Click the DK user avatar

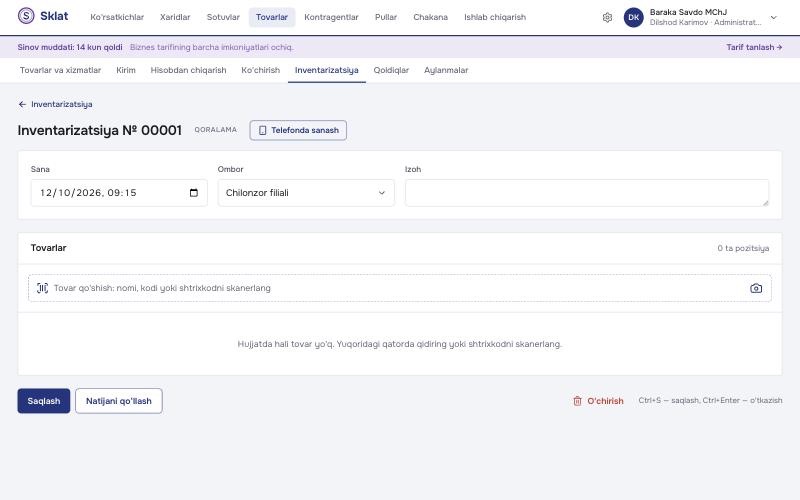coord(633,17)
